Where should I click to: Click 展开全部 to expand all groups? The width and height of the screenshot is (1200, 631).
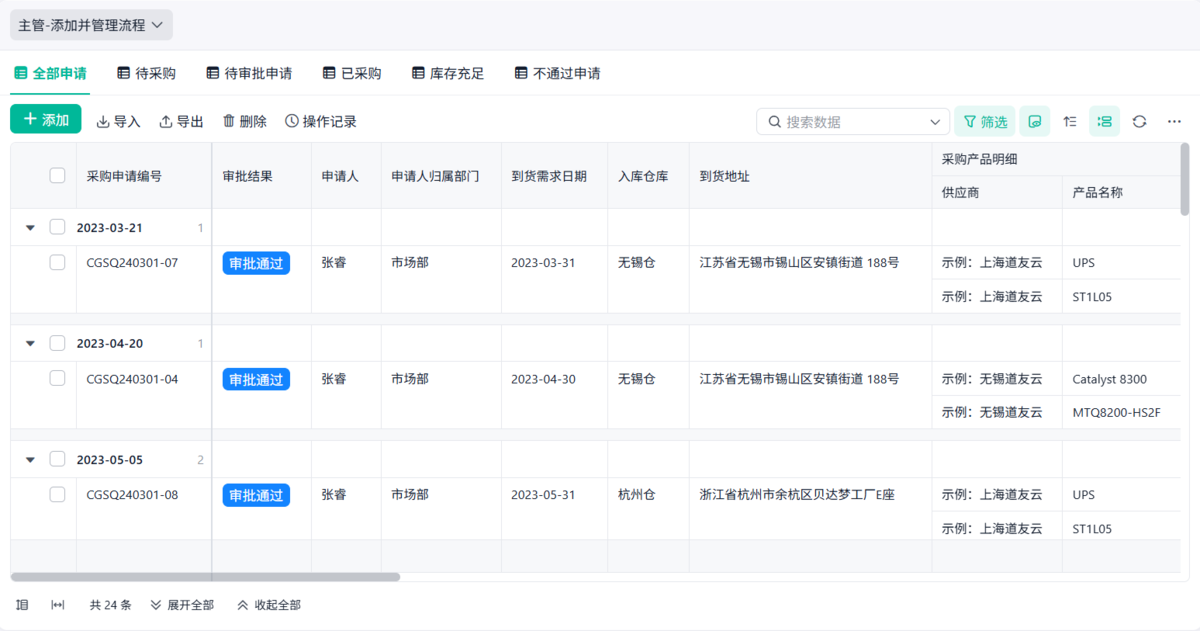[182, 605]
